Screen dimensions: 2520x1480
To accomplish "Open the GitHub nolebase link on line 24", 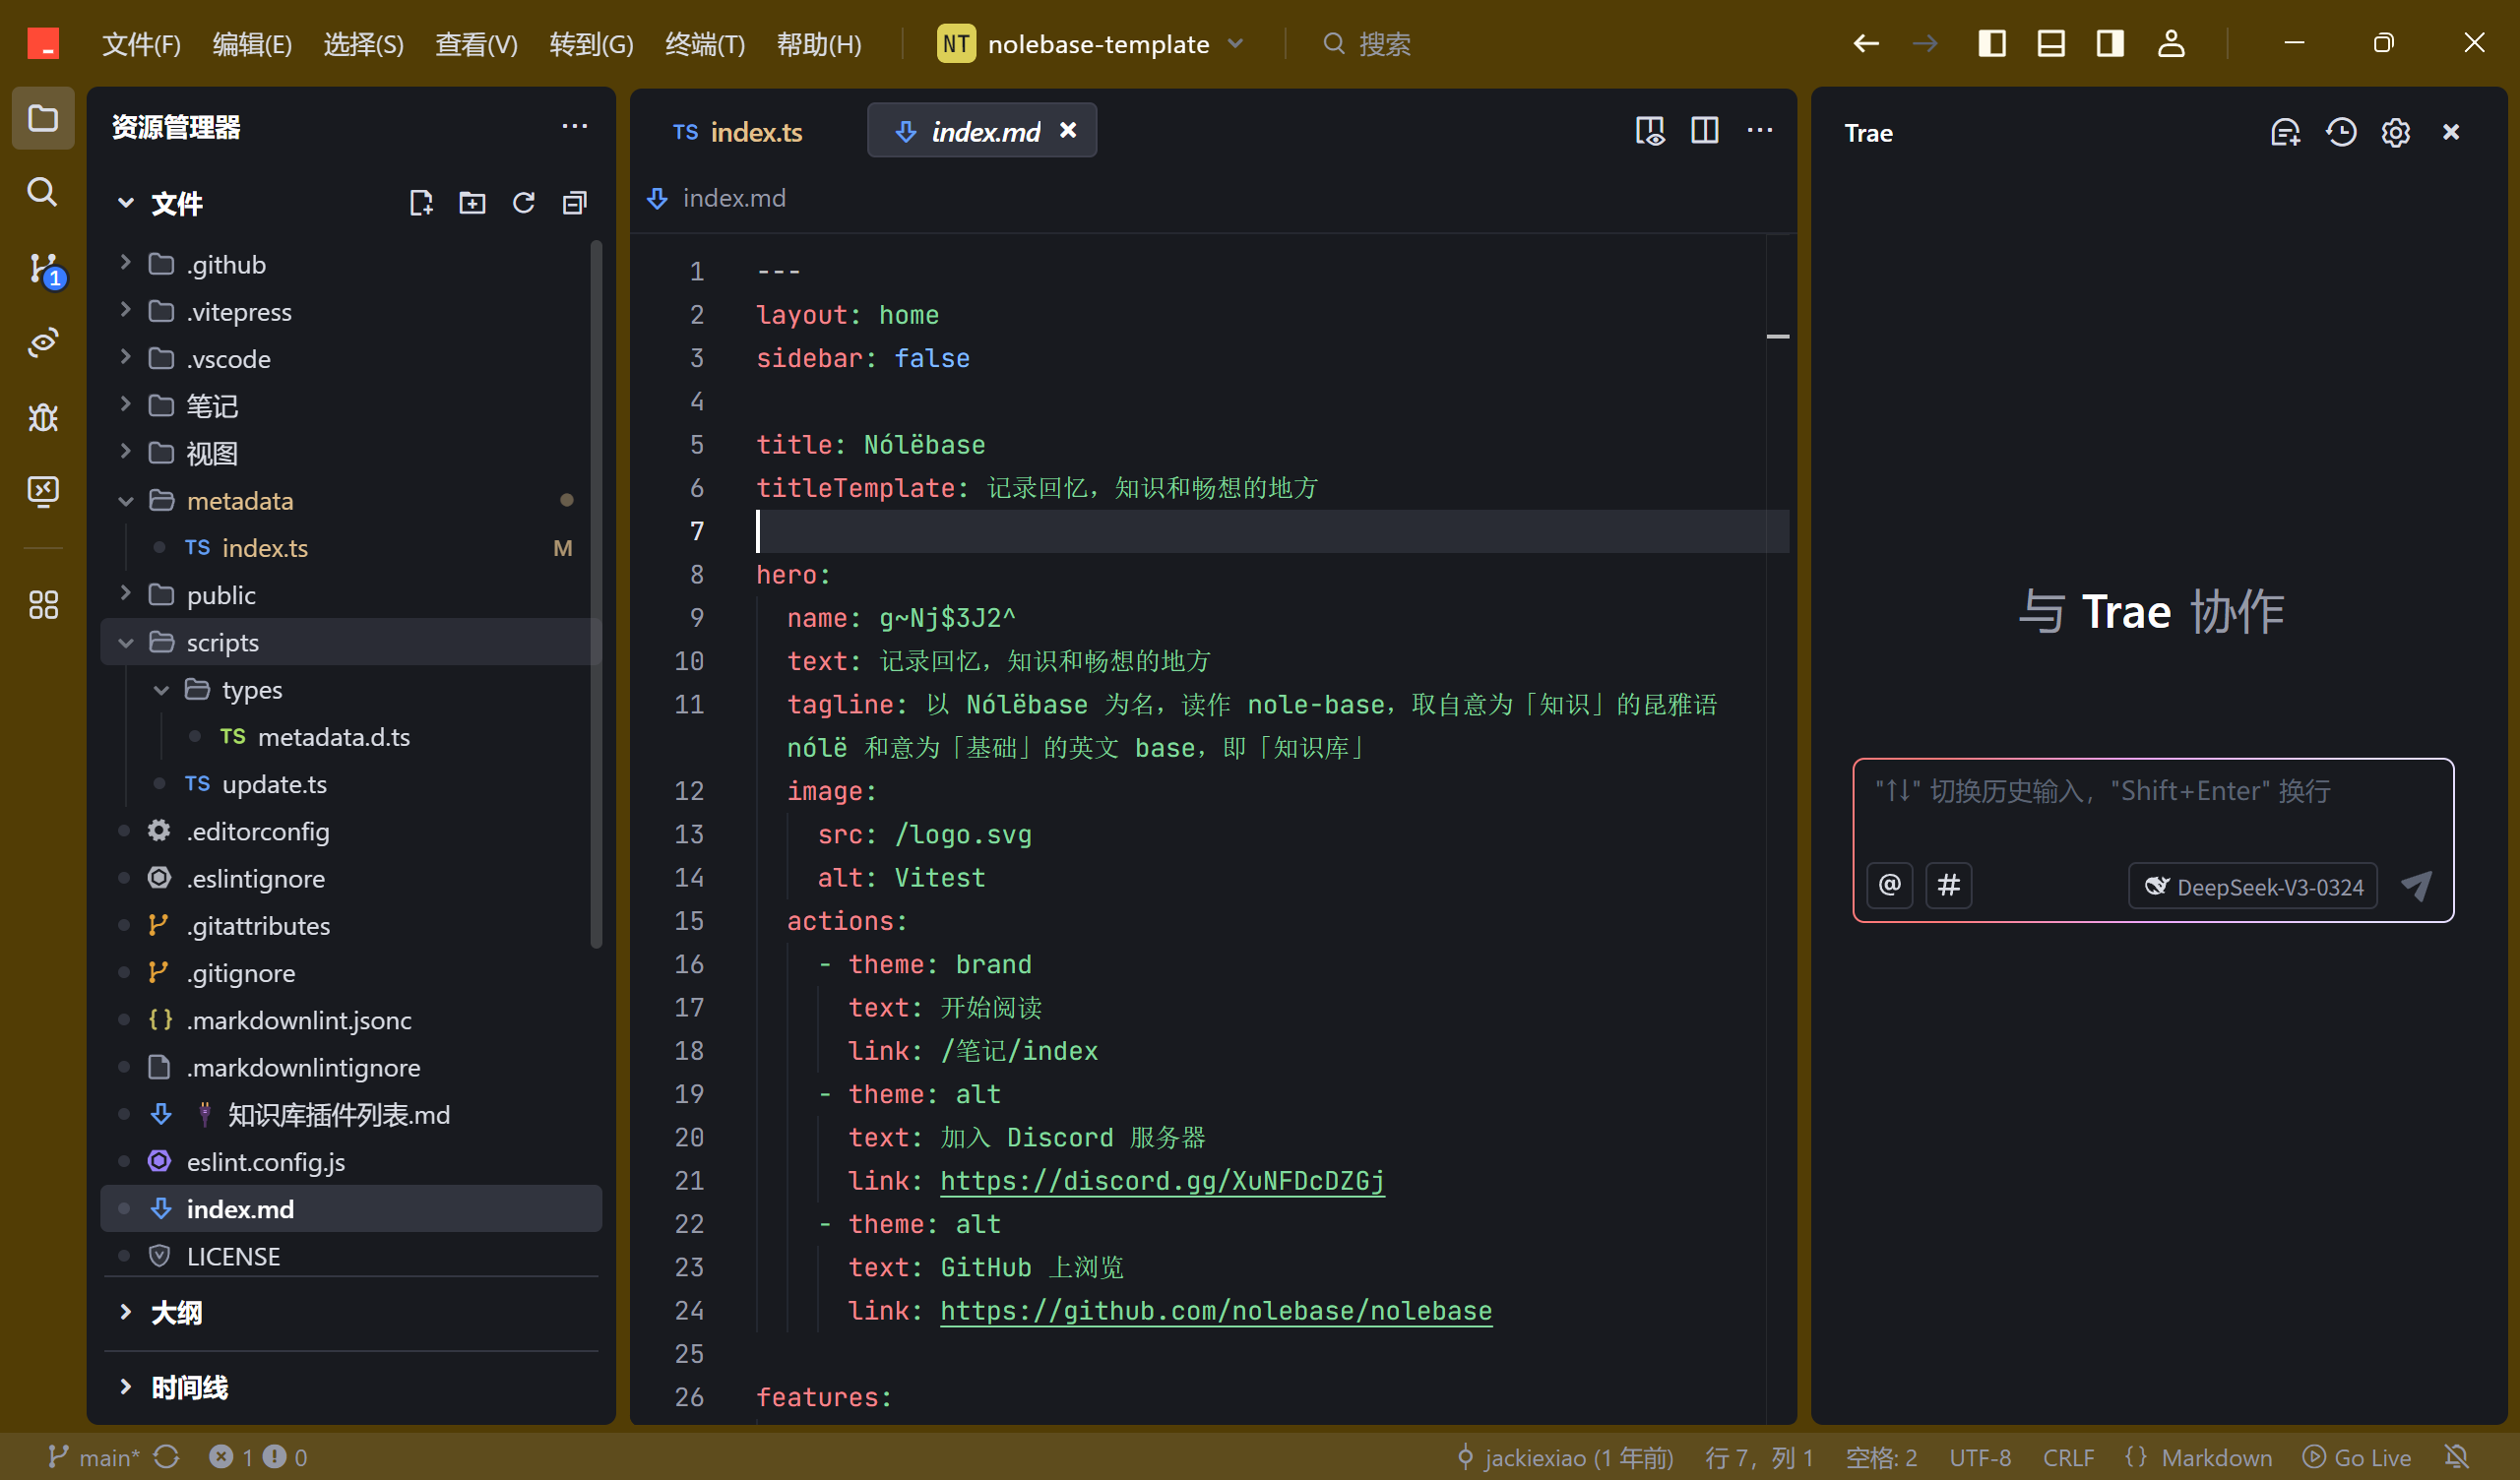I will [x=1216, y=1311].
